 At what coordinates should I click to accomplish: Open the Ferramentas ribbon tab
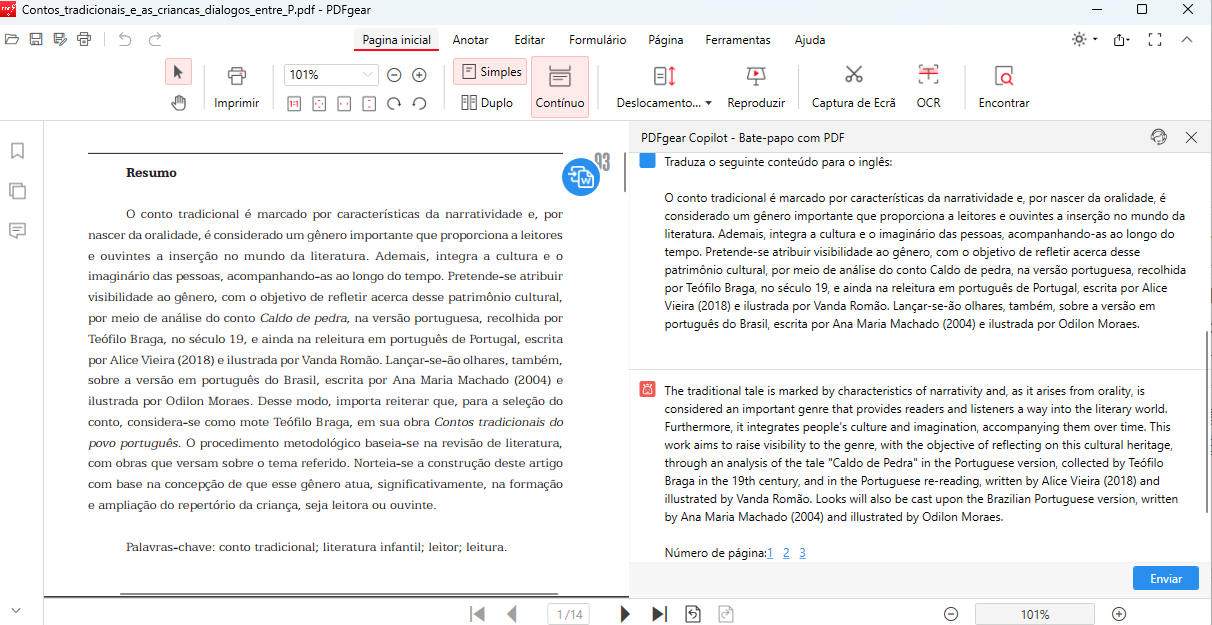point(737,40)
